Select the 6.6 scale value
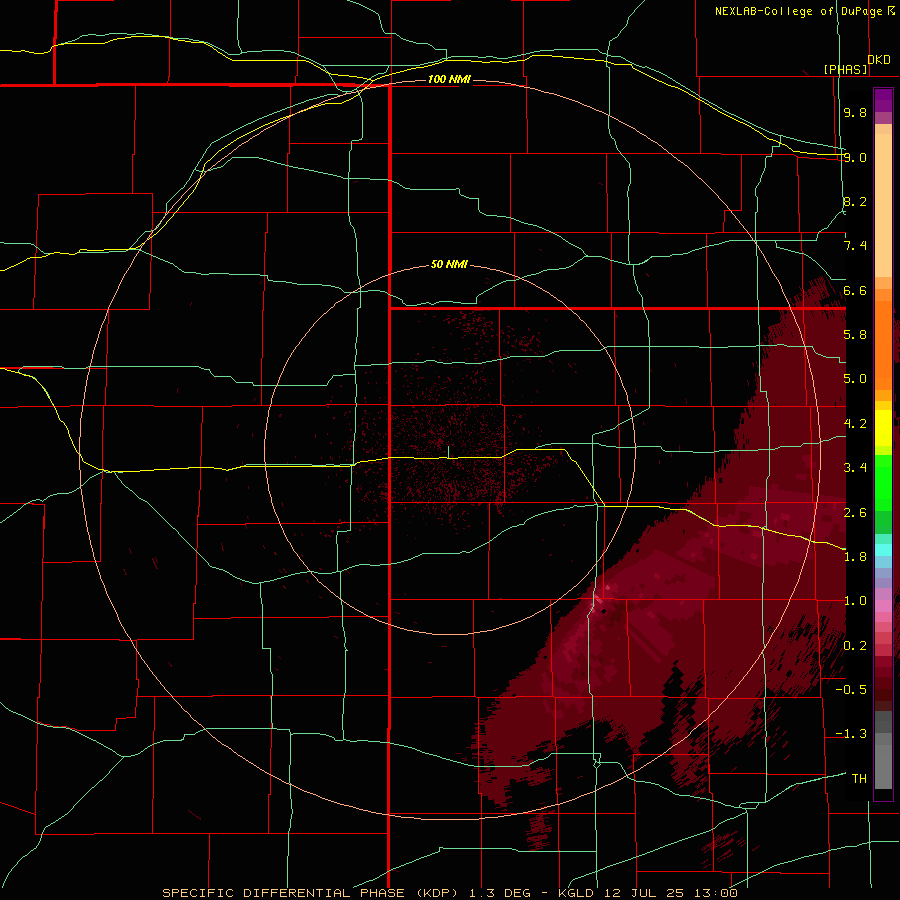This screenshot has height=900, width=900. click(x=855, y=290)
